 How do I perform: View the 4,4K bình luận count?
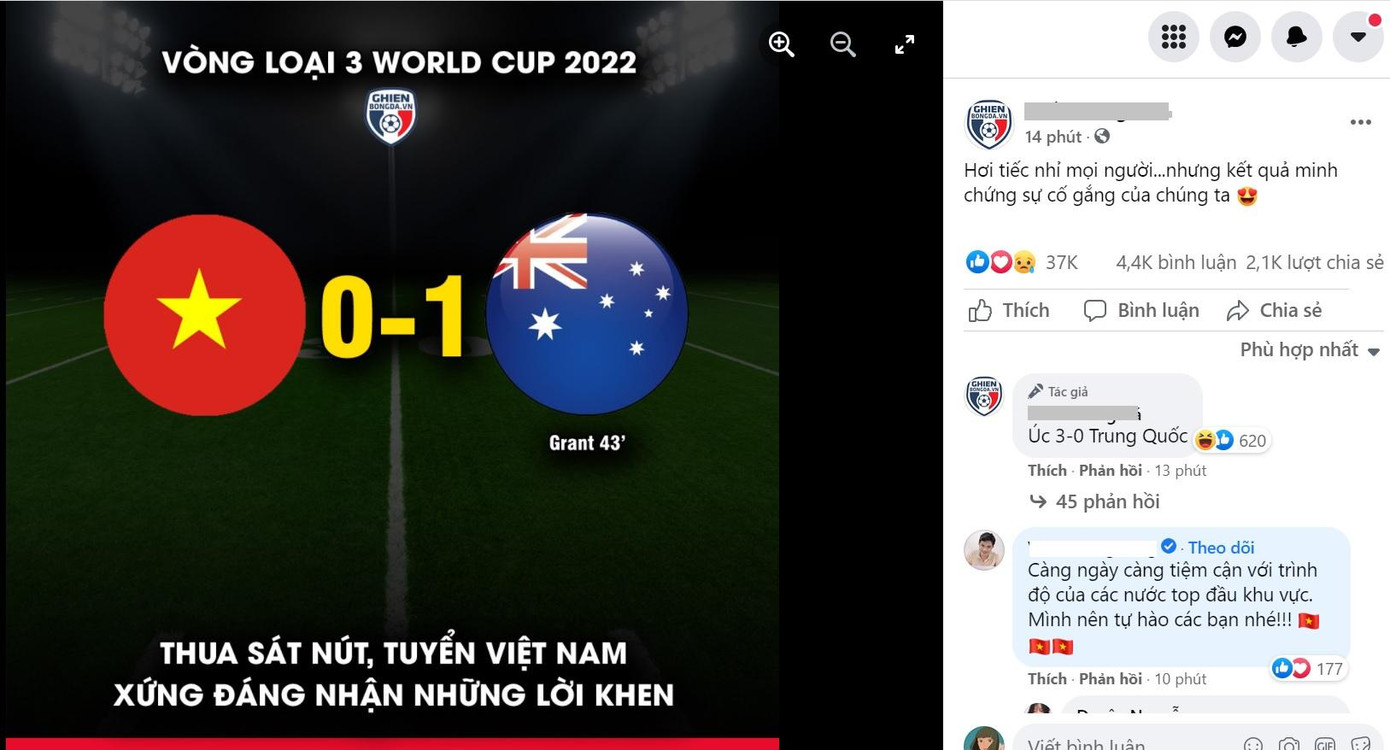click(x=1176, y=262)
